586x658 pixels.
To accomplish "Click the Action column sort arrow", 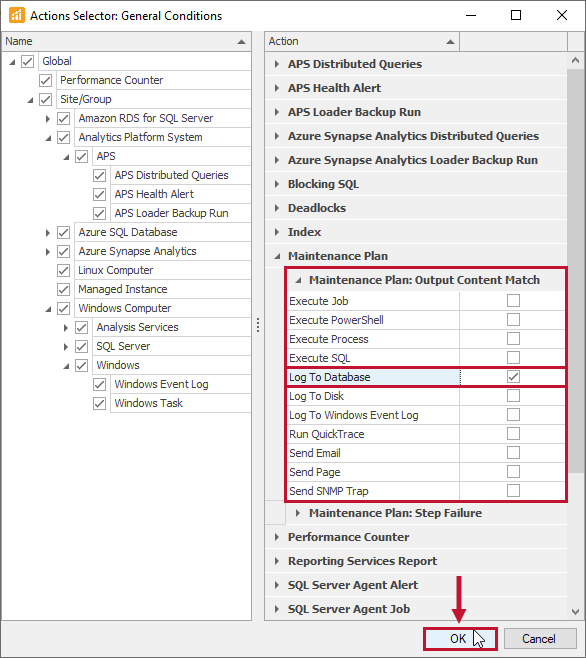I will click(450, 42).
